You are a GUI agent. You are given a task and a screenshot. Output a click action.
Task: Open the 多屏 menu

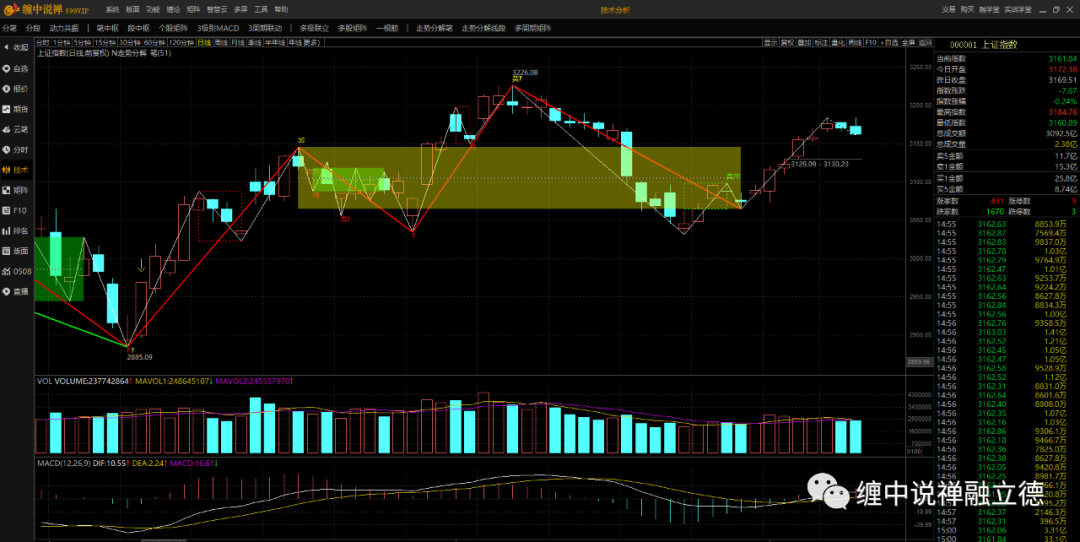tap(240, 10)
